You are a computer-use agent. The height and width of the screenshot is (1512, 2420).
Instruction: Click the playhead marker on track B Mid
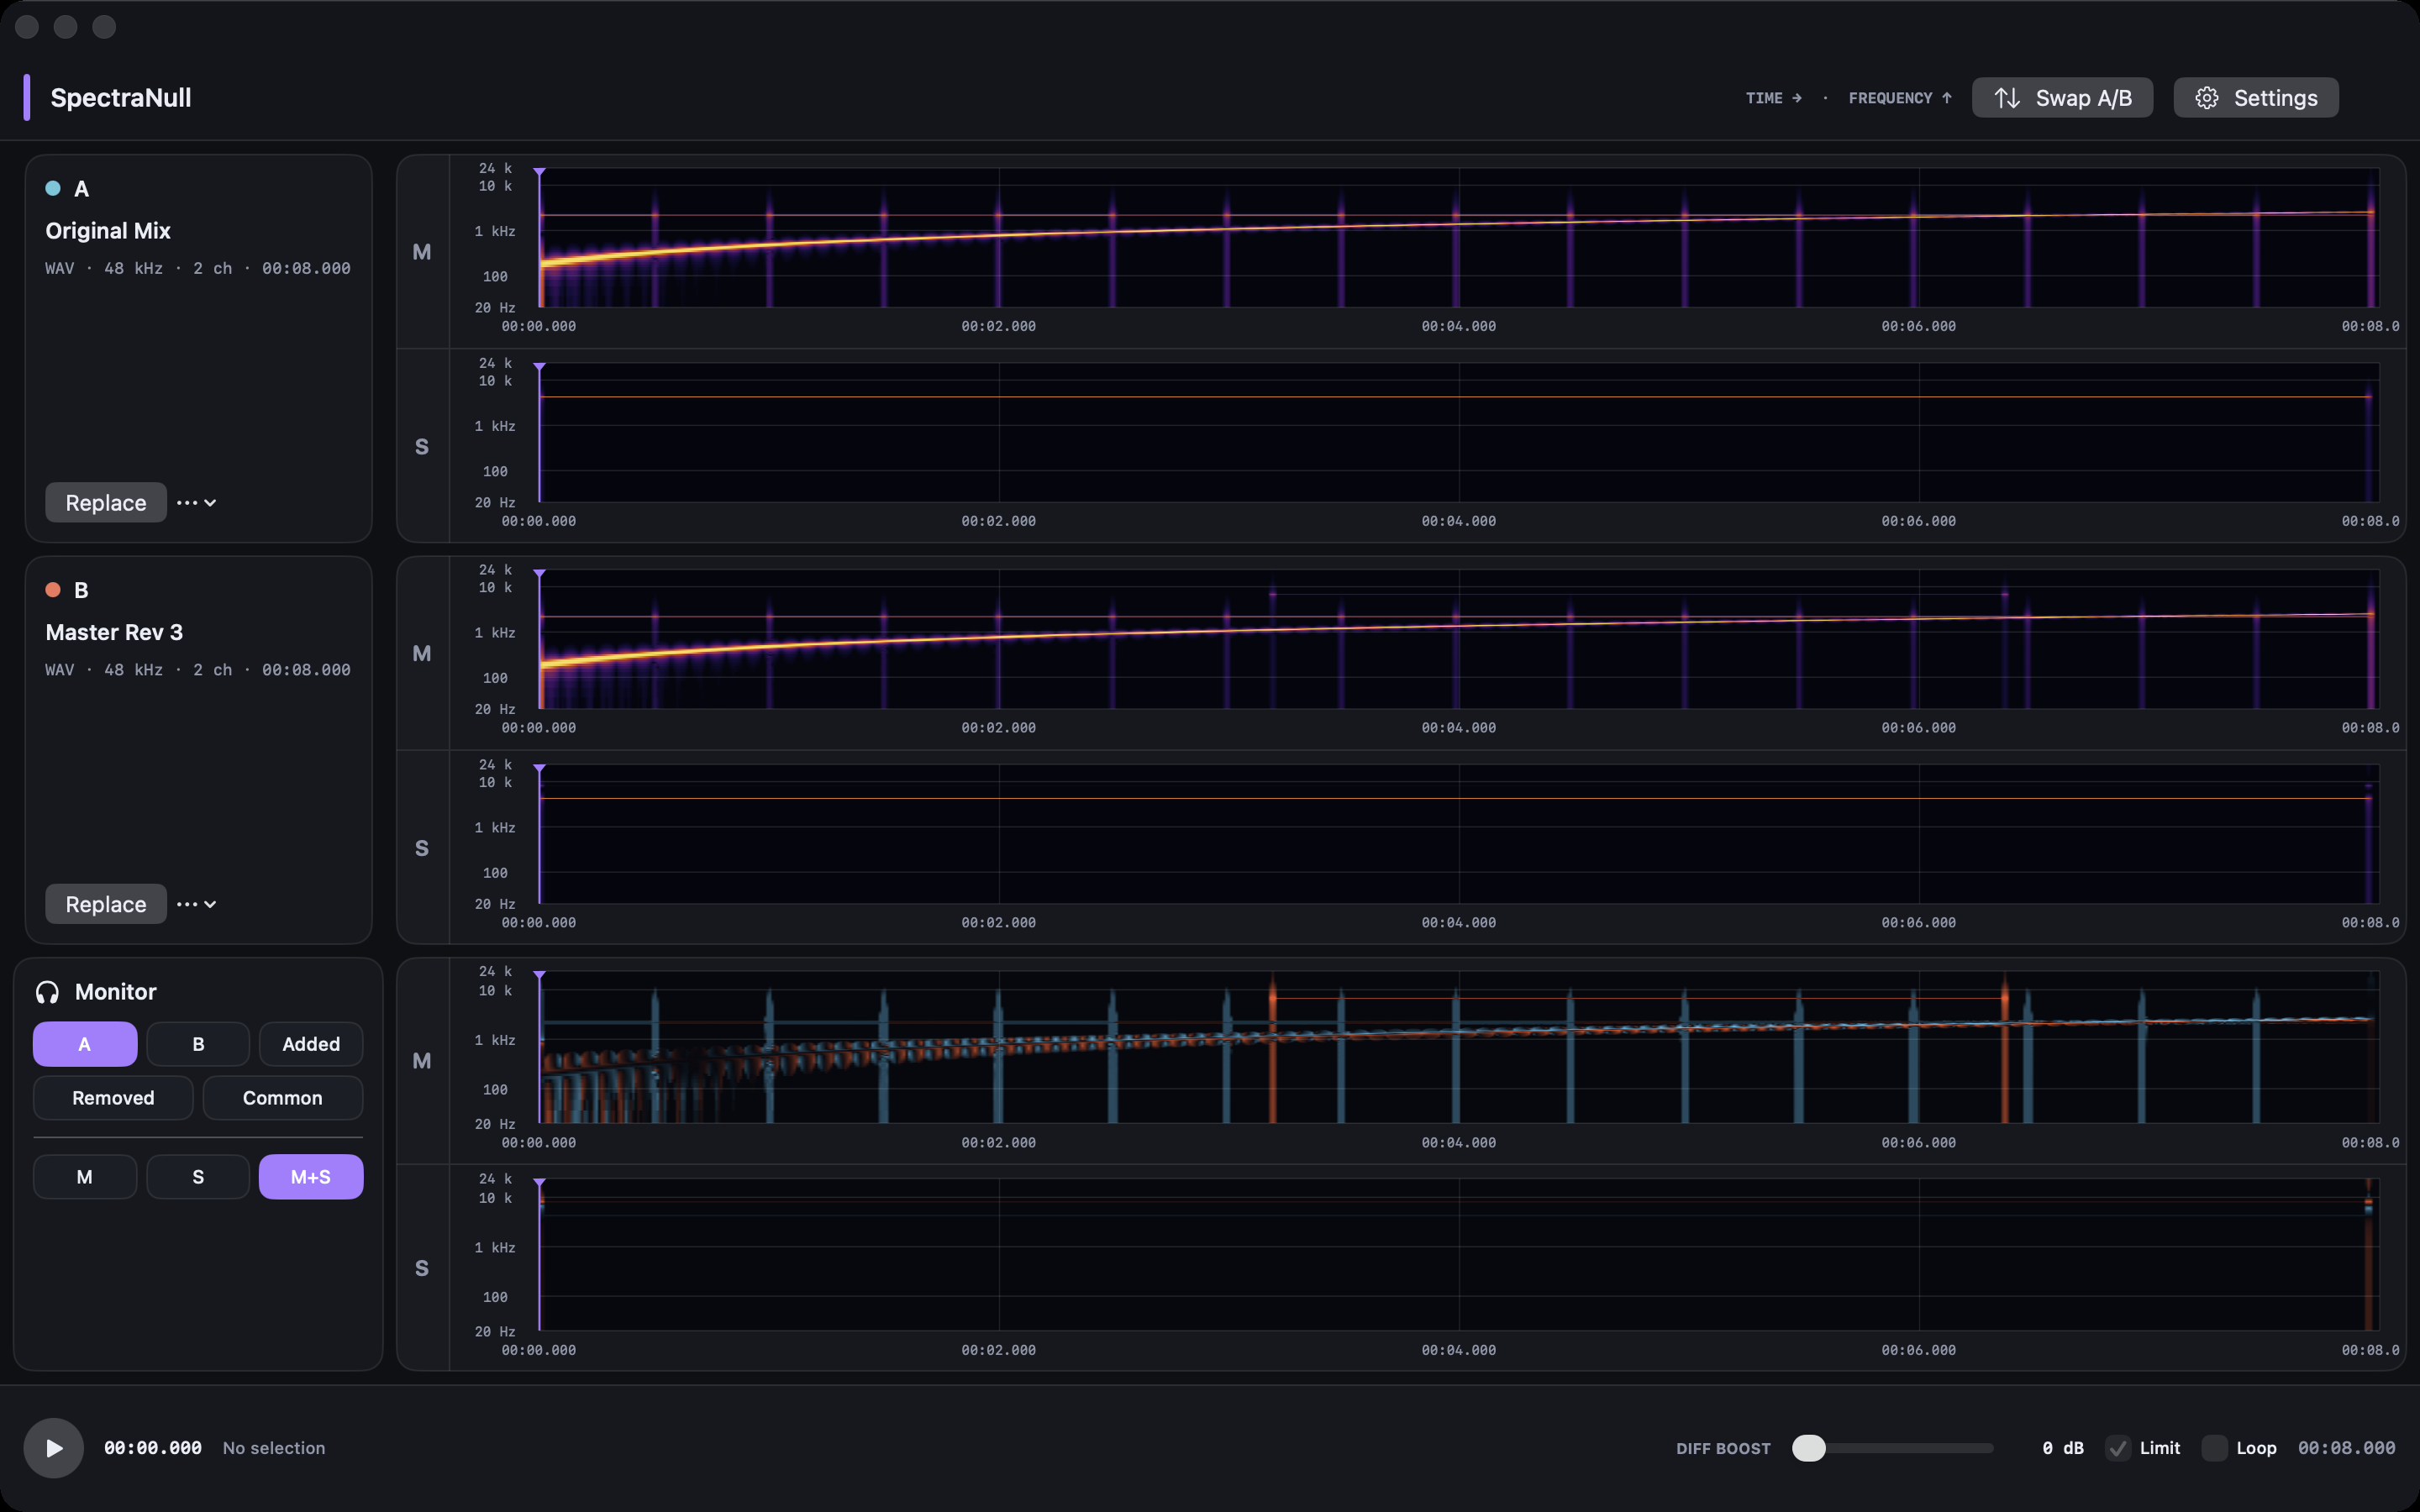539,574
